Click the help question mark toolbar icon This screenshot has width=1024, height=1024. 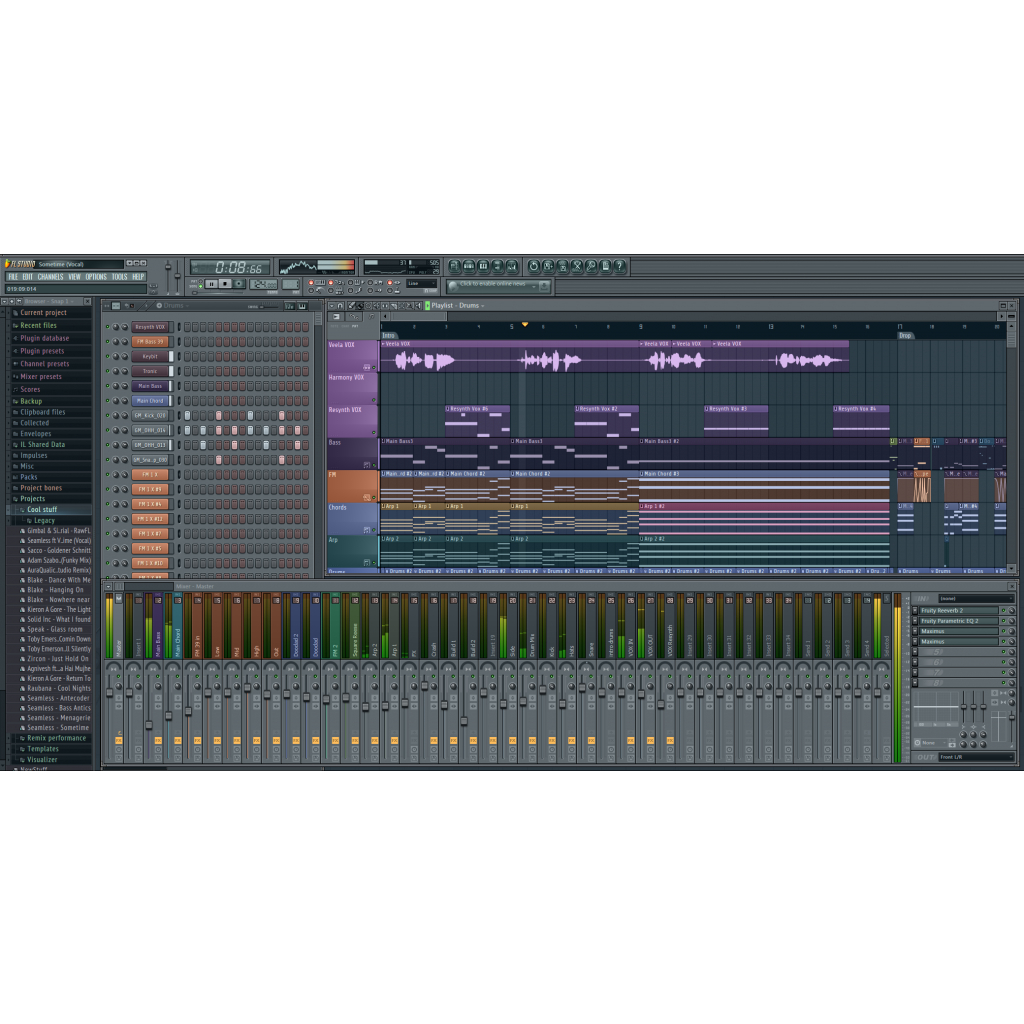(x=620, y=266)
